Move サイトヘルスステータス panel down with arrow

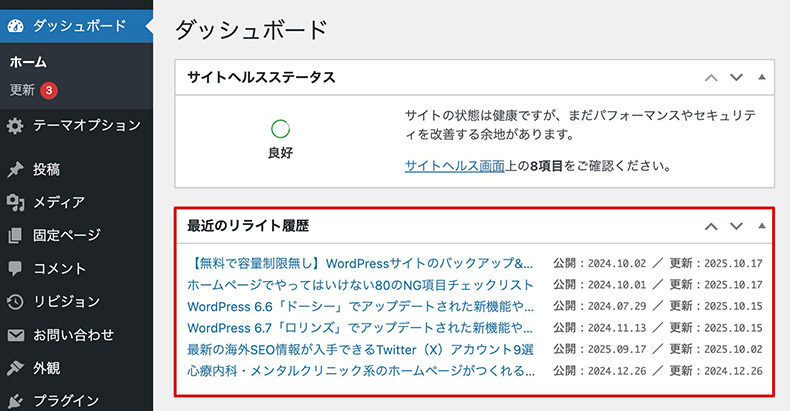tap(736, 77)
